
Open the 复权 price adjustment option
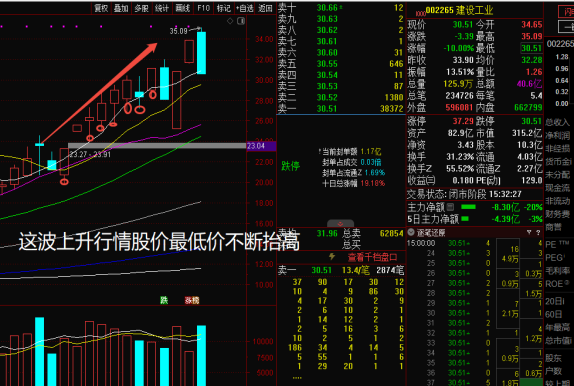[x=101, y=8]
